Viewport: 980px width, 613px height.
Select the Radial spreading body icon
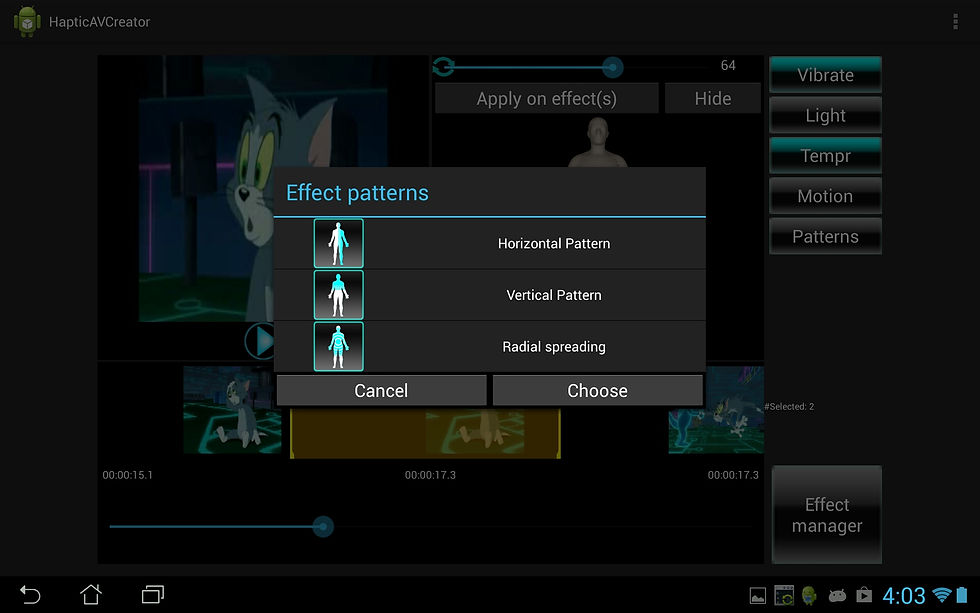(x=338, y=346)
